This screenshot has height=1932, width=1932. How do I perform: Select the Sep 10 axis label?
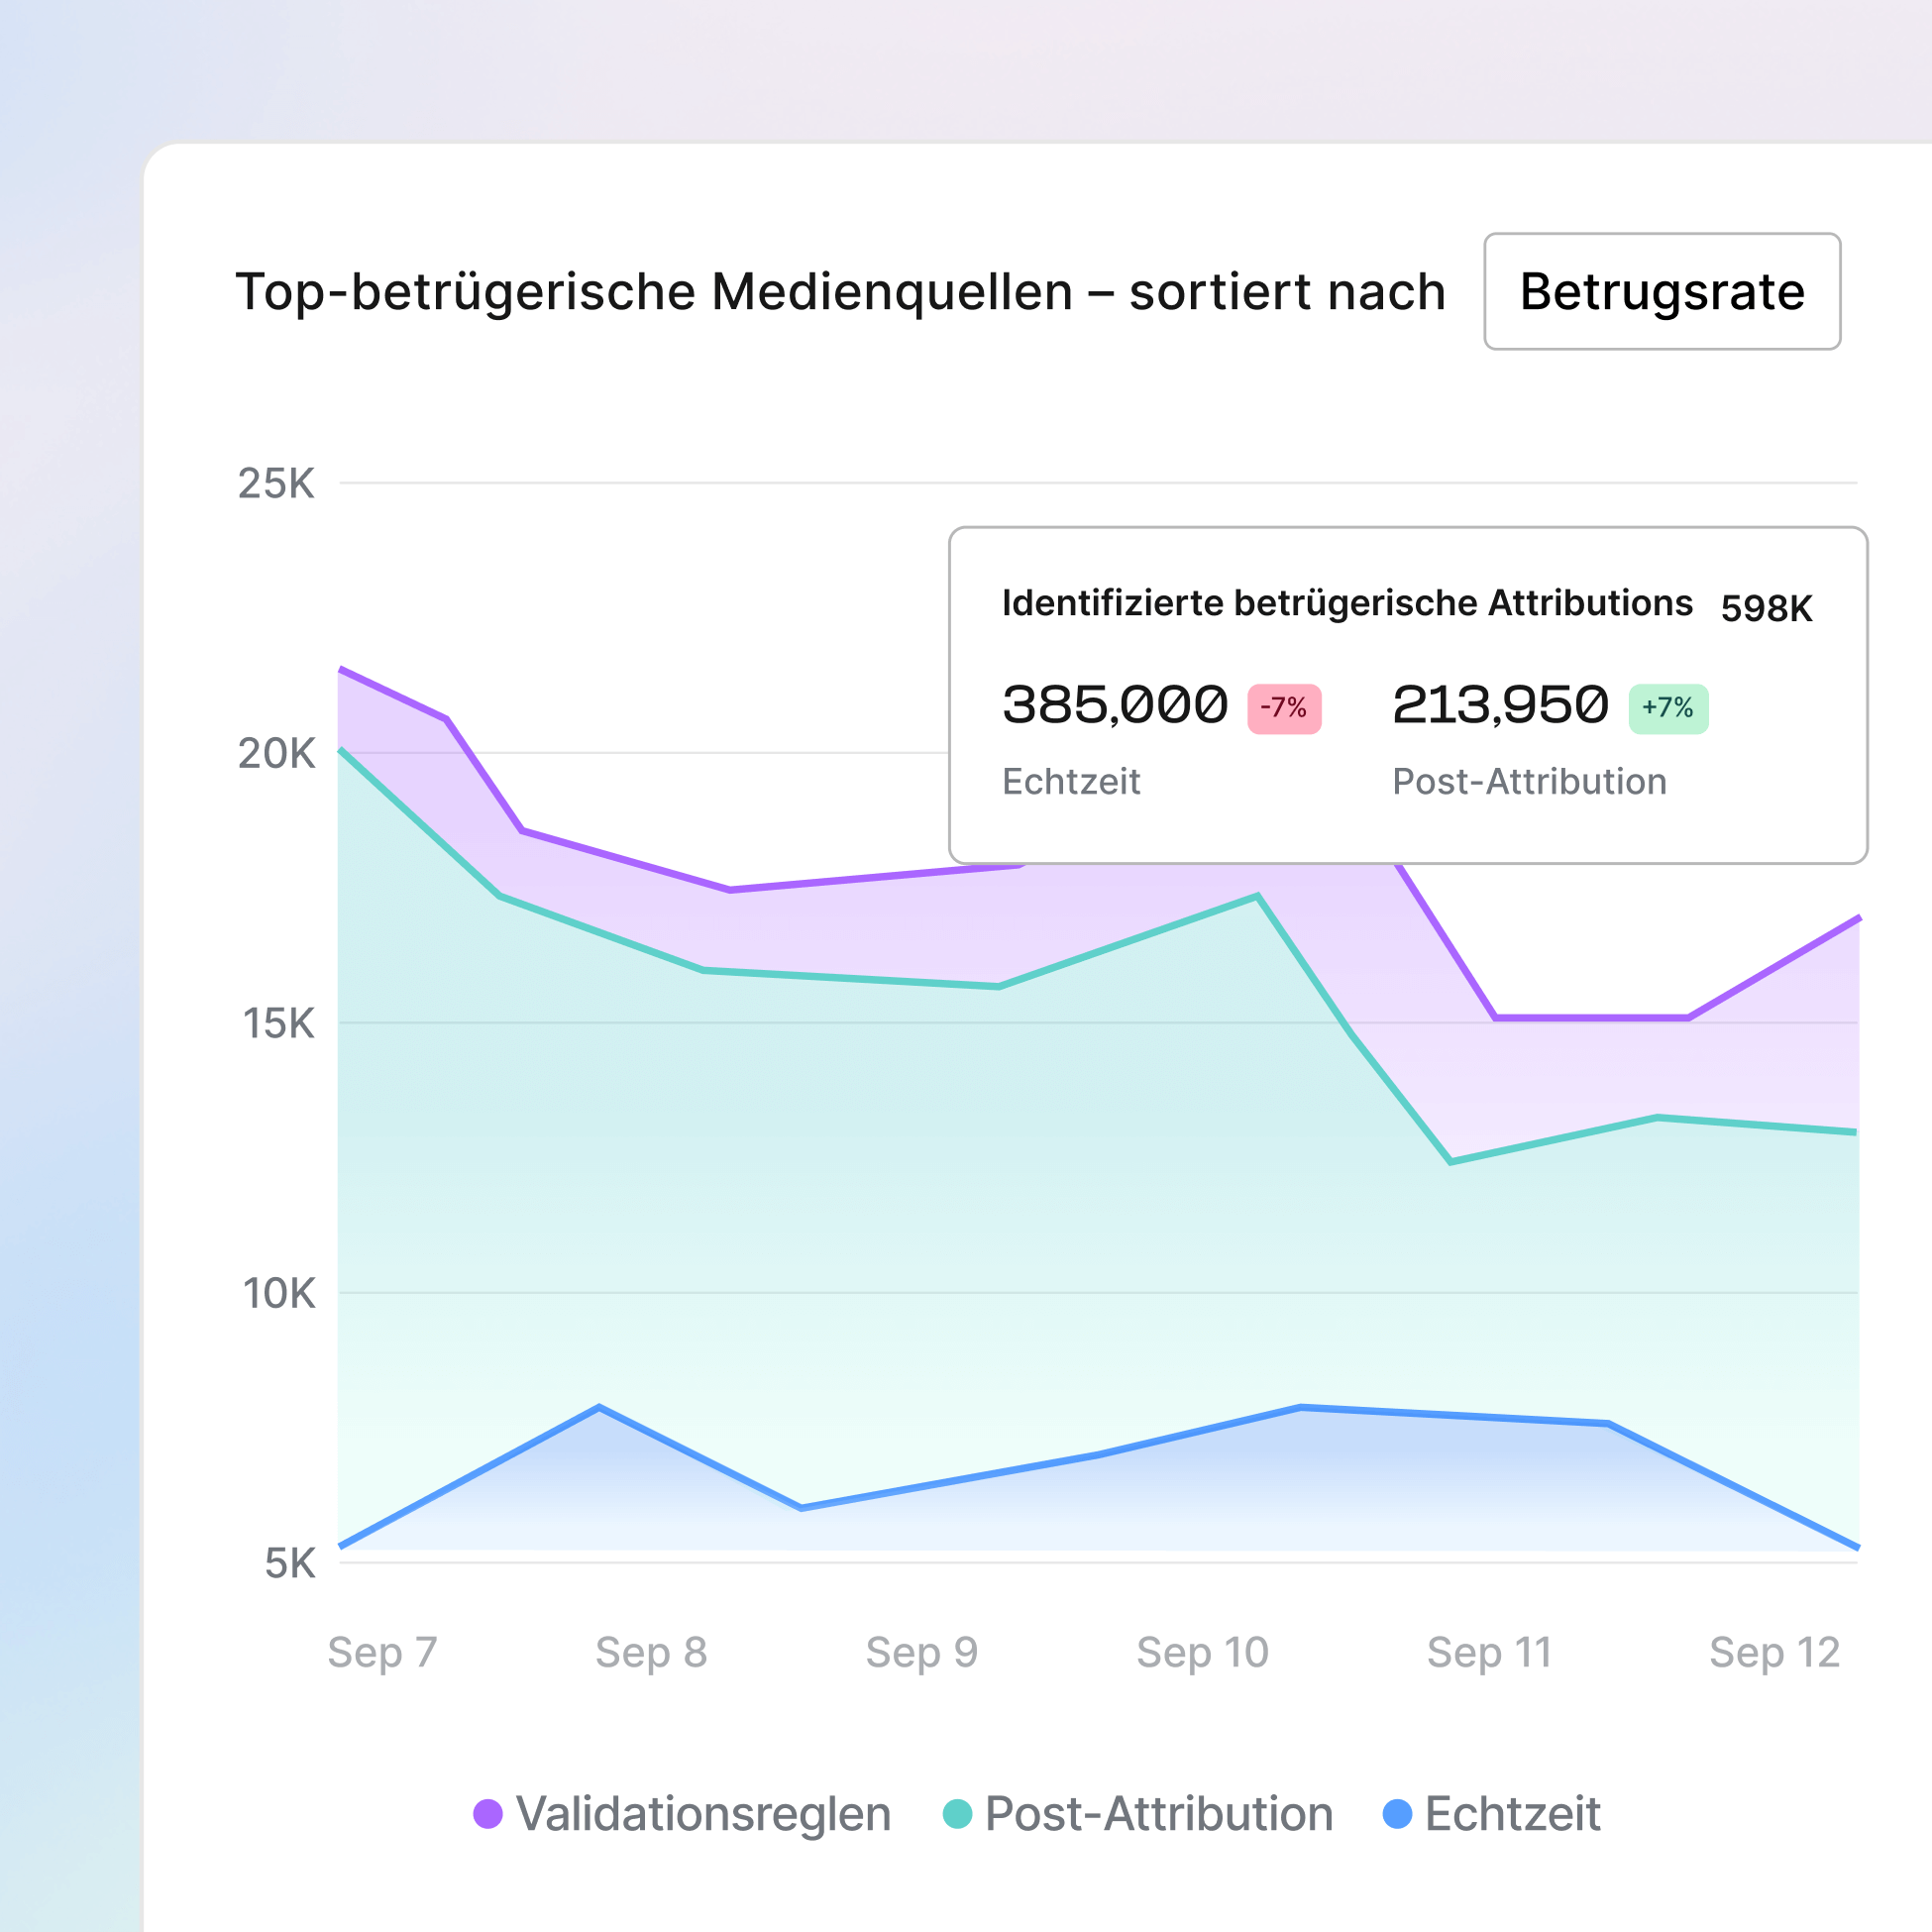pos(1204,1652)
